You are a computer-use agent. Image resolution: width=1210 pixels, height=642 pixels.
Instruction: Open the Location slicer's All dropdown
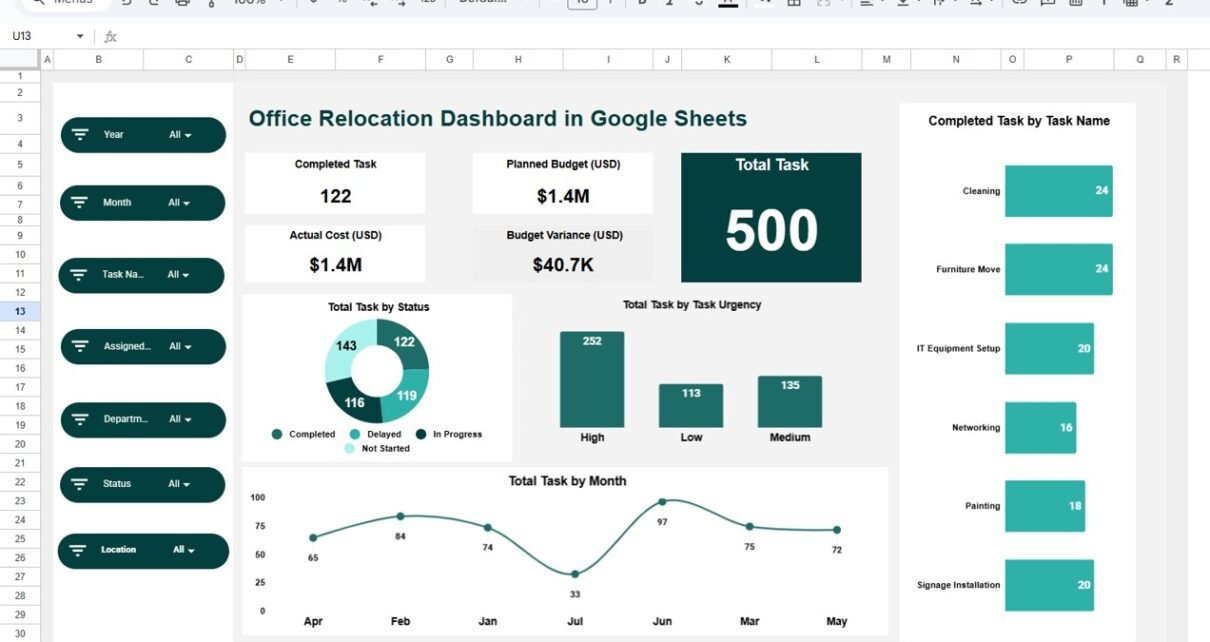click(184, 550)
